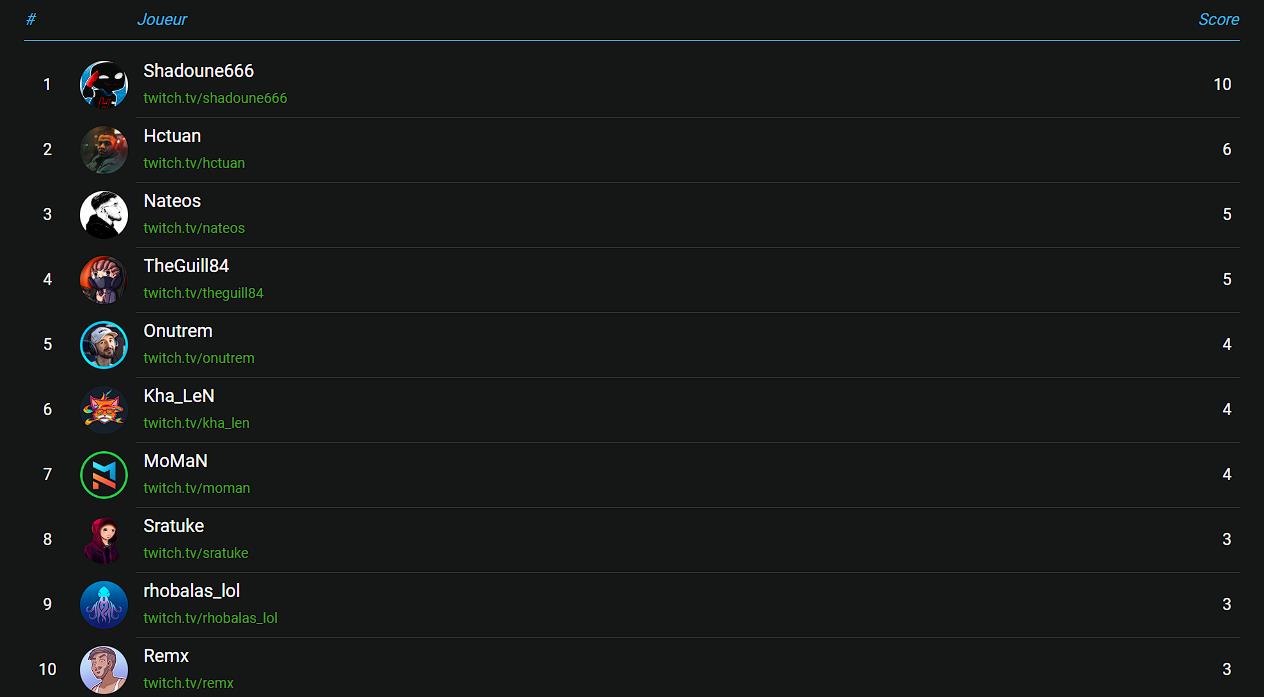The height and width of the screenshot is (697, 1264).
Task: Click the Joueur column header
Action: click(x=162, y=19)
